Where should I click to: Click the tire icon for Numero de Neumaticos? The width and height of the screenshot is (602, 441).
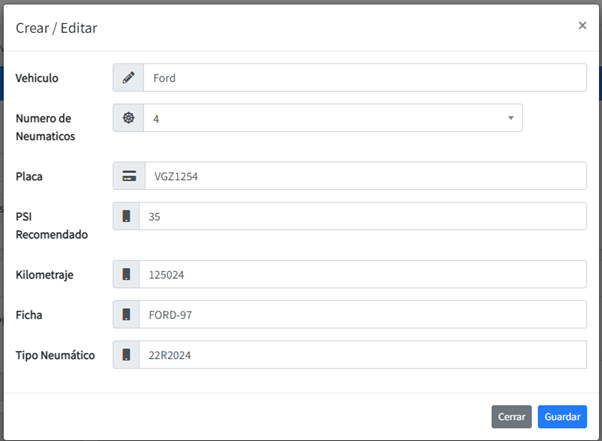point(128,118)
